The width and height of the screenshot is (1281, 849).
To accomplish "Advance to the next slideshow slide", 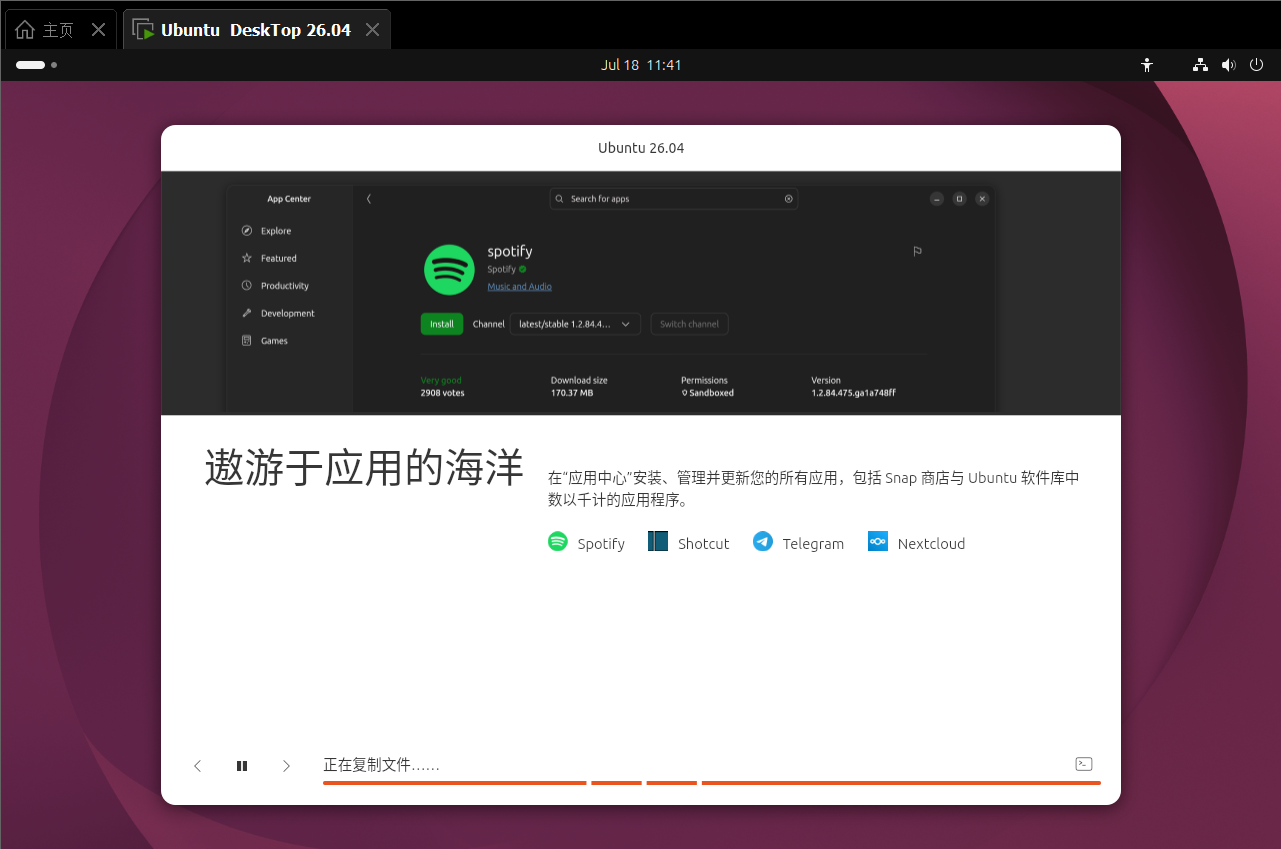I will [x=286, y=766].
